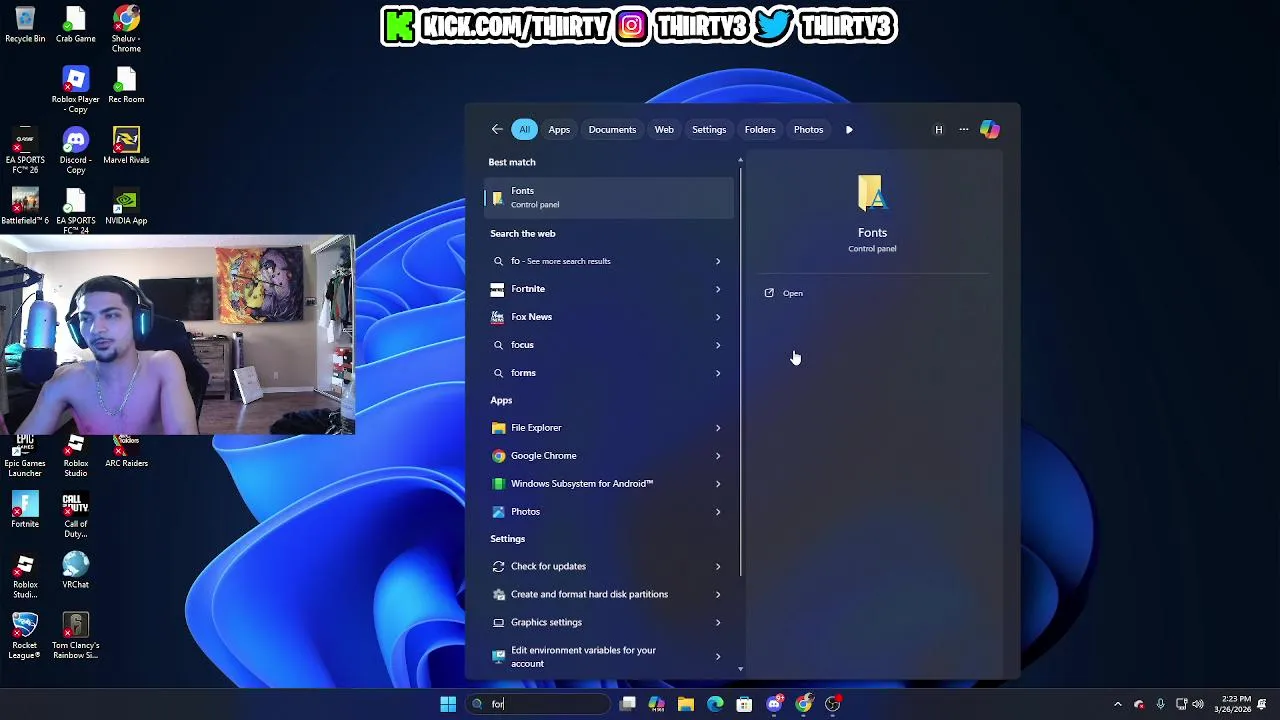Switch to Photos search filter

coord(808,129)
